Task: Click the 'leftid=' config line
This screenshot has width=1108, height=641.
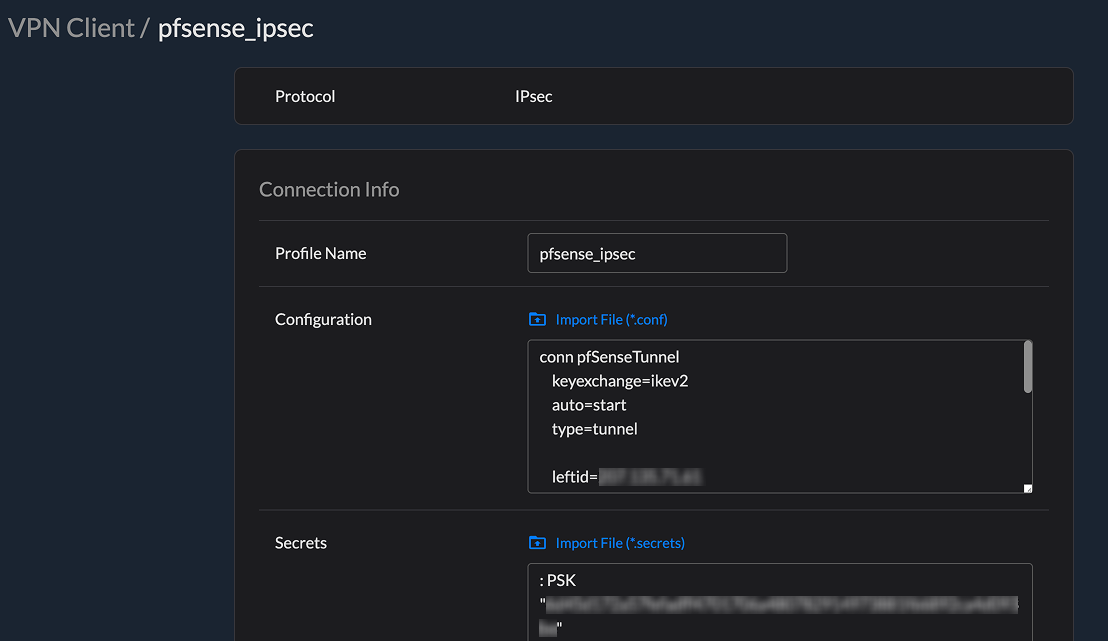Action: (627, 477)
